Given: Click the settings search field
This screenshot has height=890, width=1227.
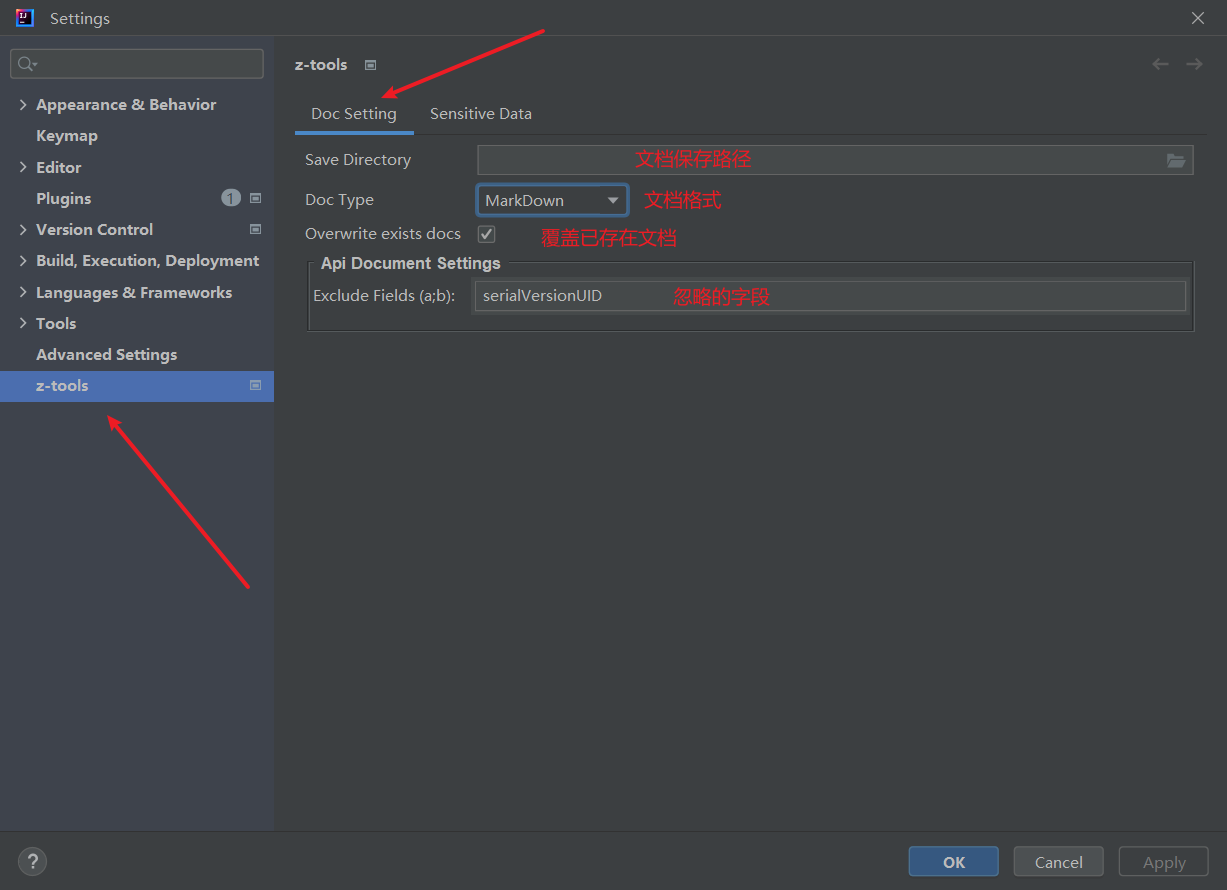Looking at the screenshot, I should coord(137,64).
